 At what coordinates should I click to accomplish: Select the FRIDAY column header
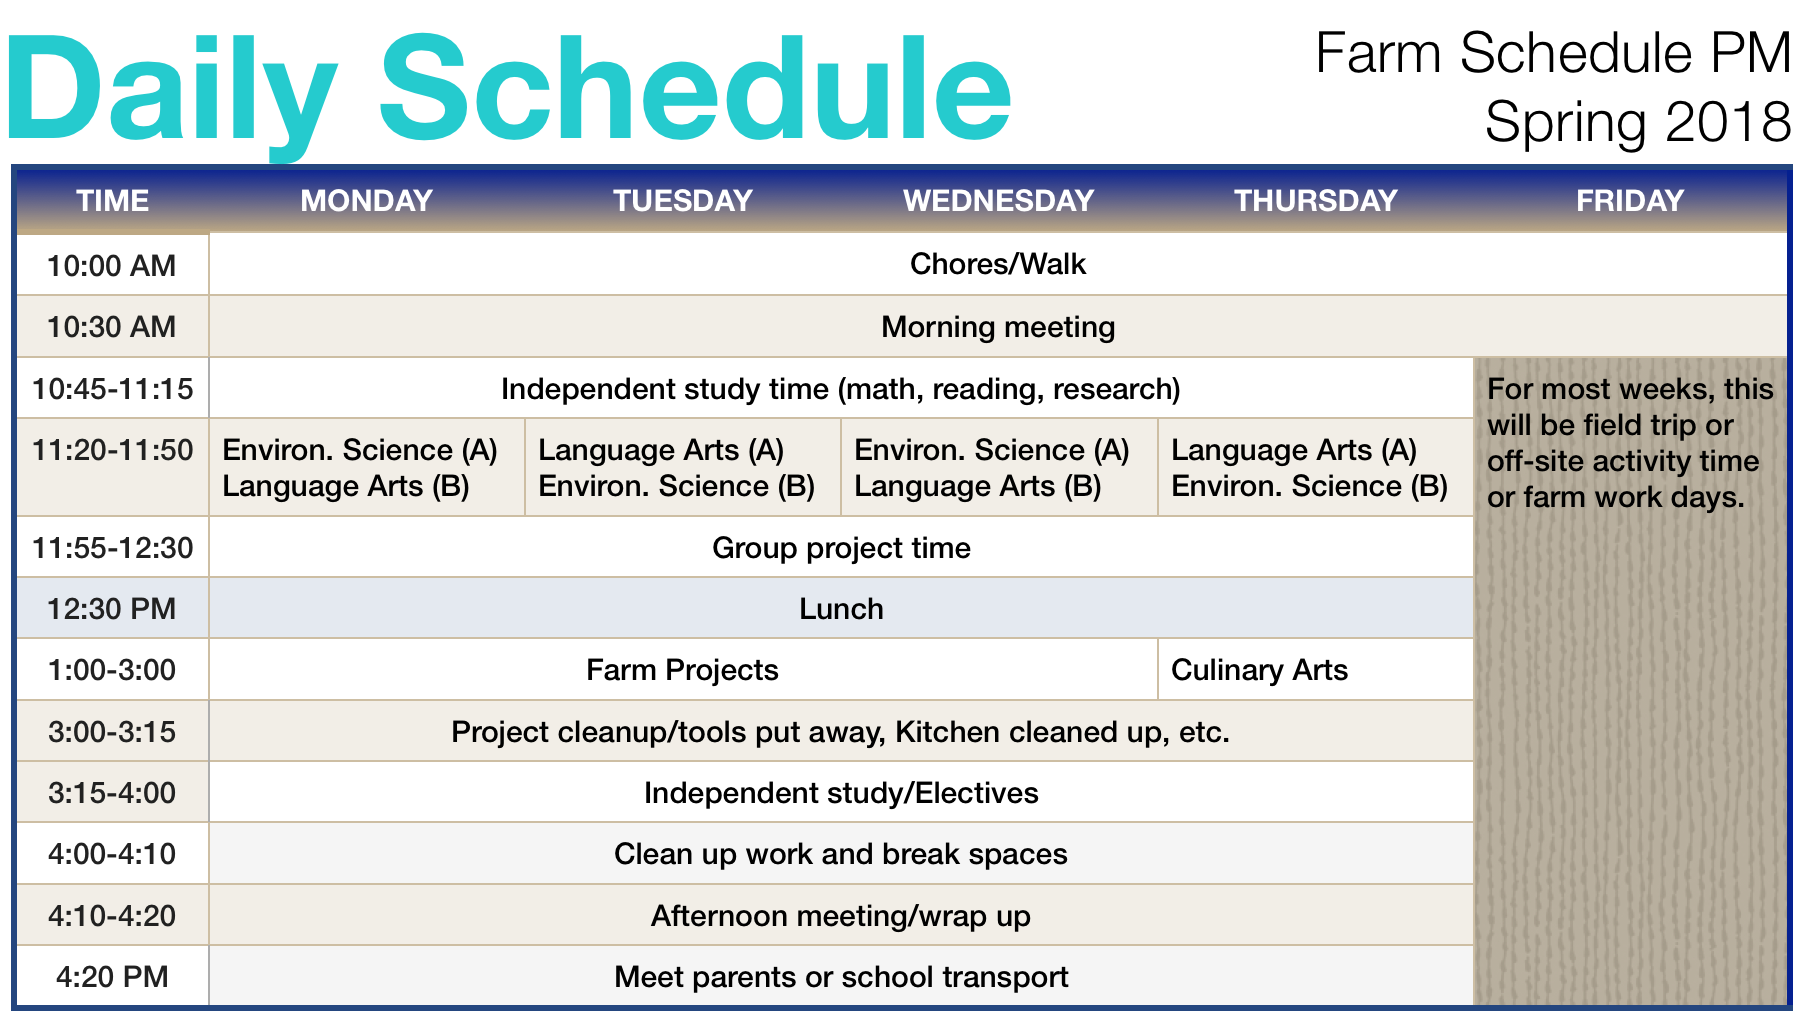click(1630, 201)
